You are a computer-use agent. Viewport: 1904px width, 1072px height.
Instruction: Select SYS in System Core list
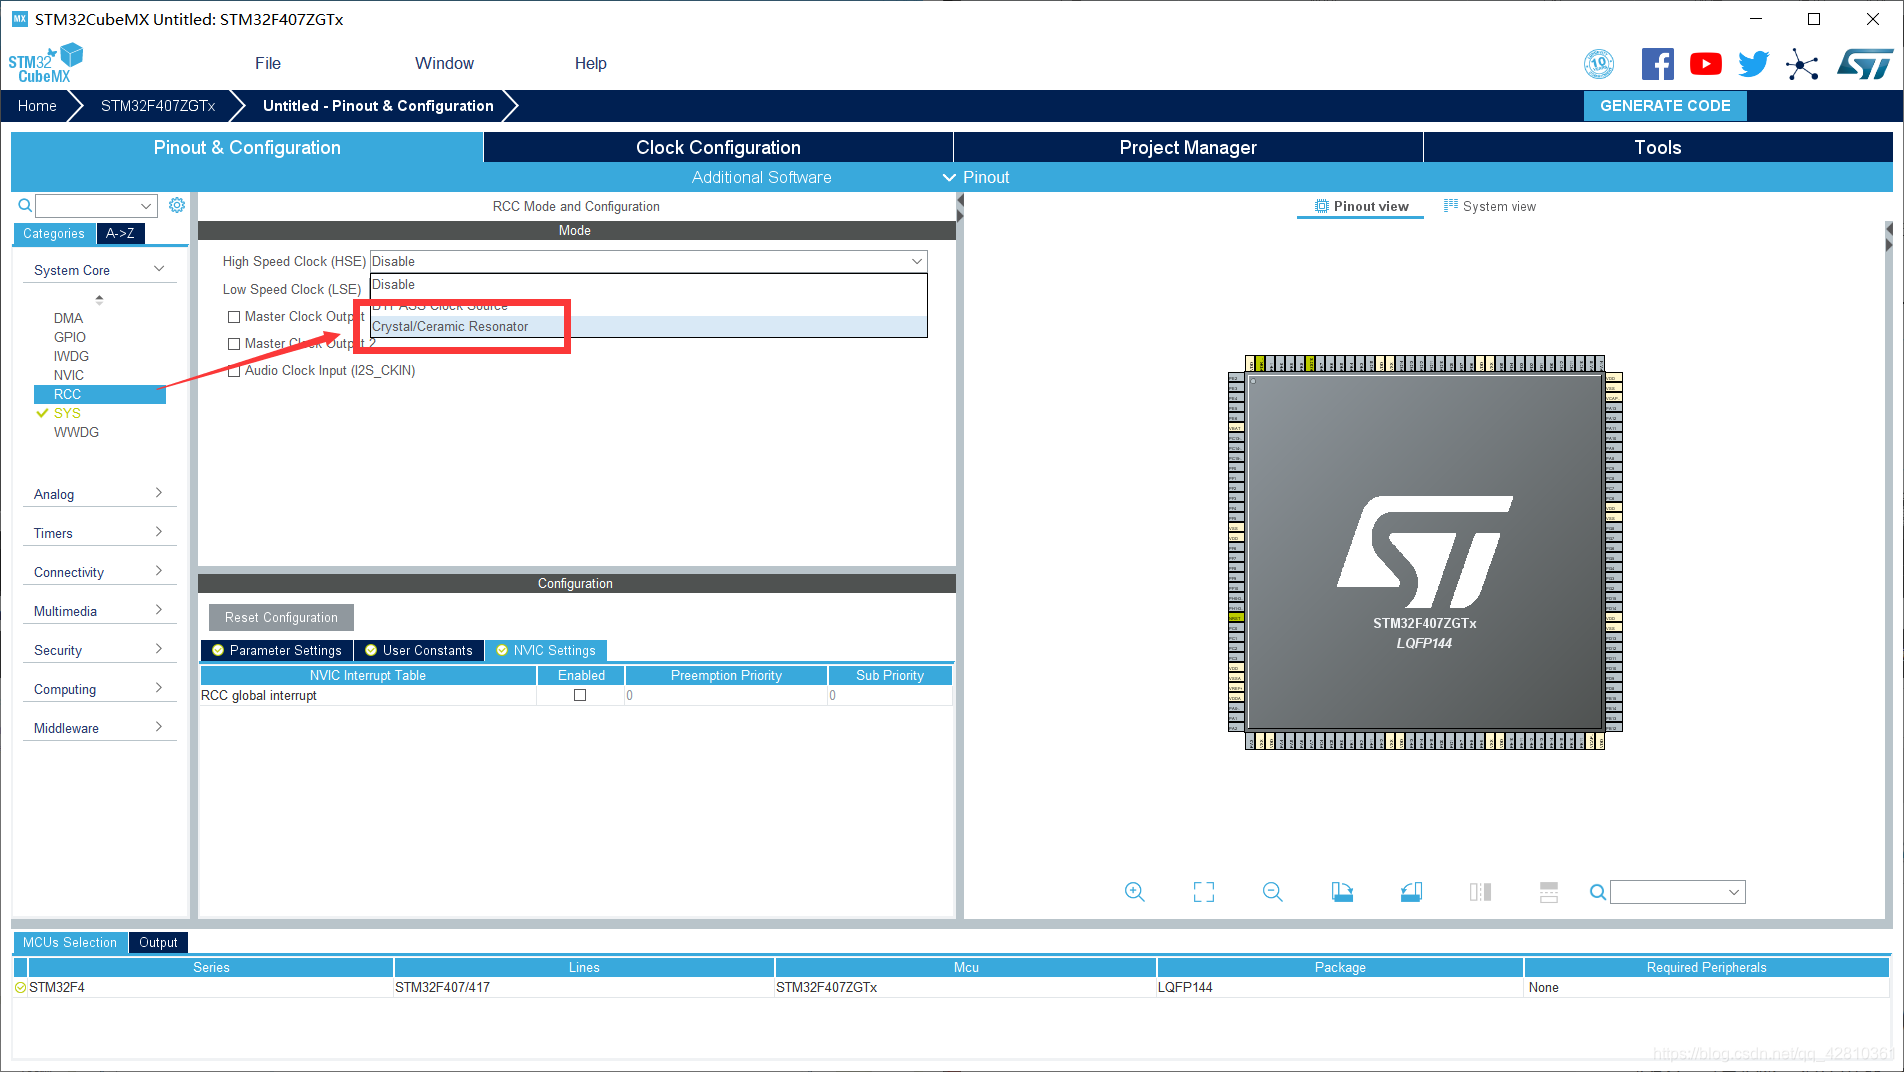67,413
